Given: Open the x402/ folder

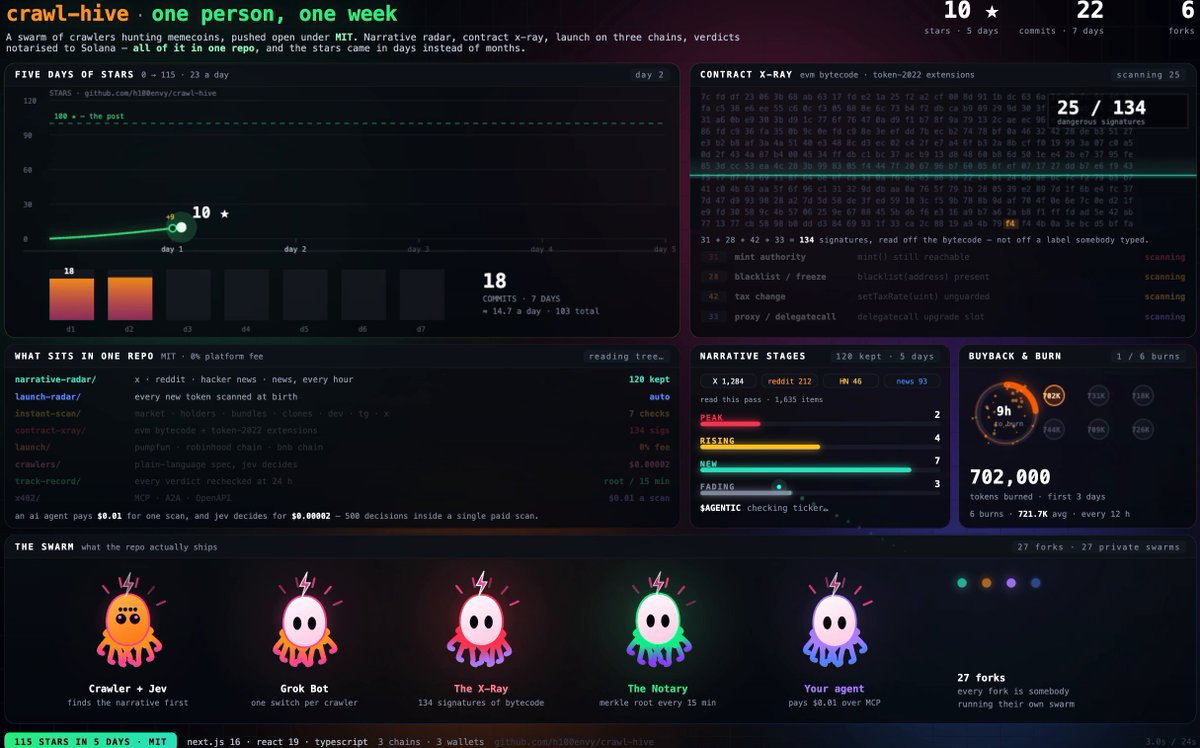Looking at the screenshot, I should pyautogui.click(x=29, y=499).
